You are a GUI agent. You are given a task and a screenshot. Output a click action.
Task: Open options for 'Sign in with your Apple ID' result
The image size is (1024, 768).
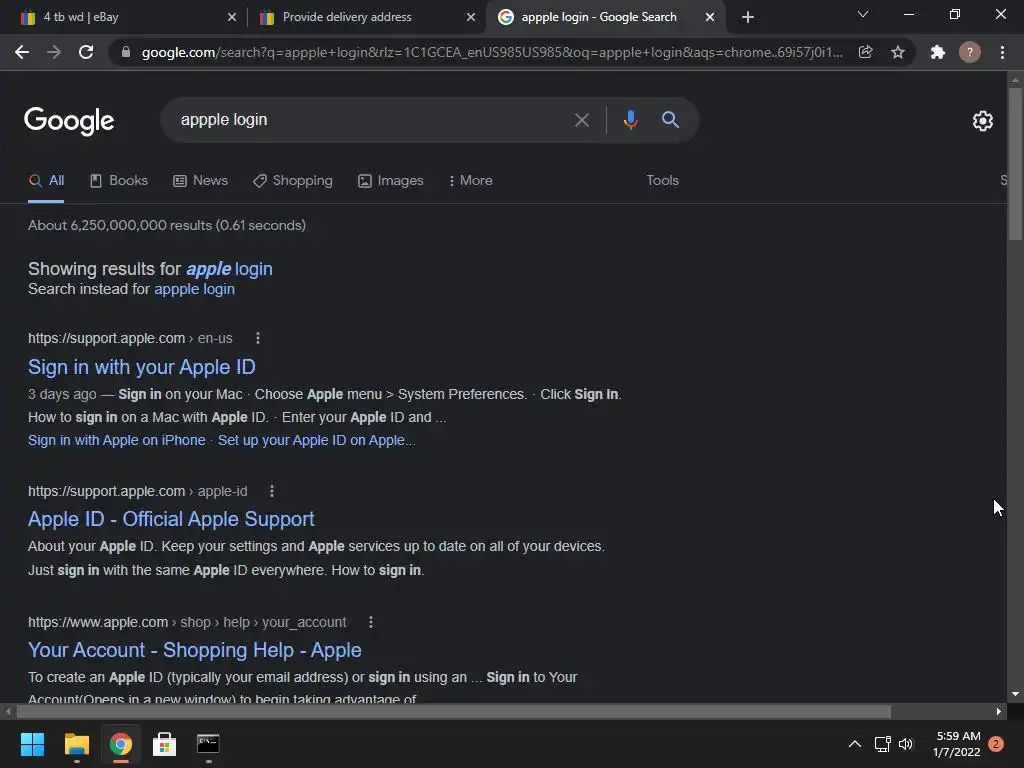(x=258, y=338)
